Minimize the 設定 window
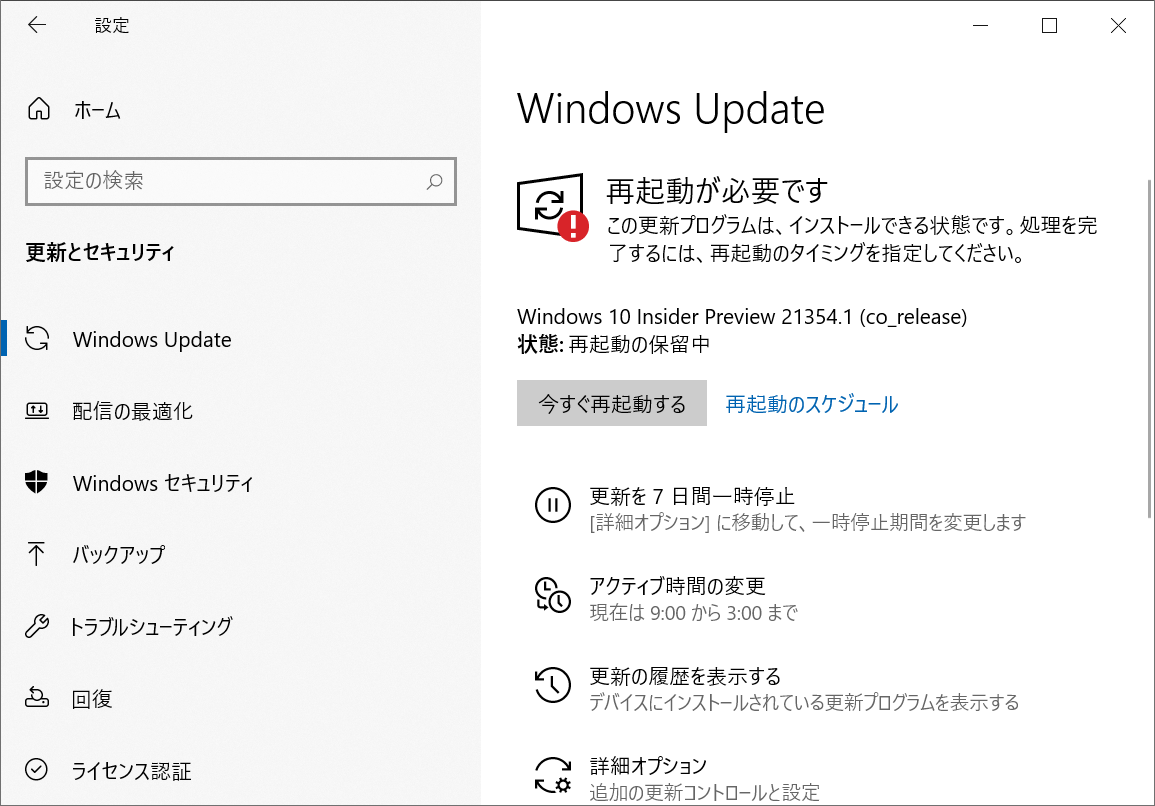1155x806 pixels. coord(980,25)
